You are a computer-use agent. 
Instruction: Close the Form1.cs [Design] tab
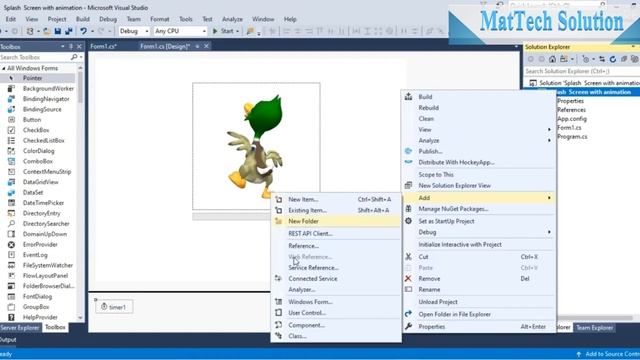coord(207,46)
